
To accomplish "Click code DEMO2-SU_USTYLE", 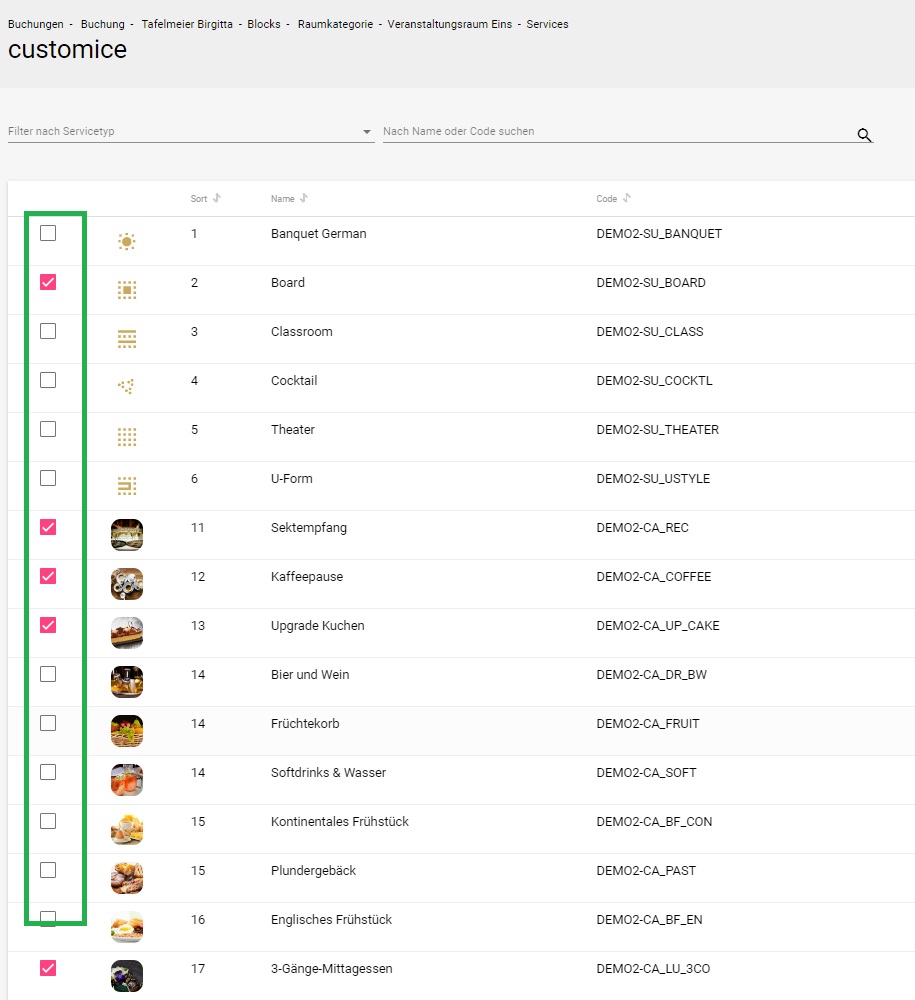I will (653, 479).
